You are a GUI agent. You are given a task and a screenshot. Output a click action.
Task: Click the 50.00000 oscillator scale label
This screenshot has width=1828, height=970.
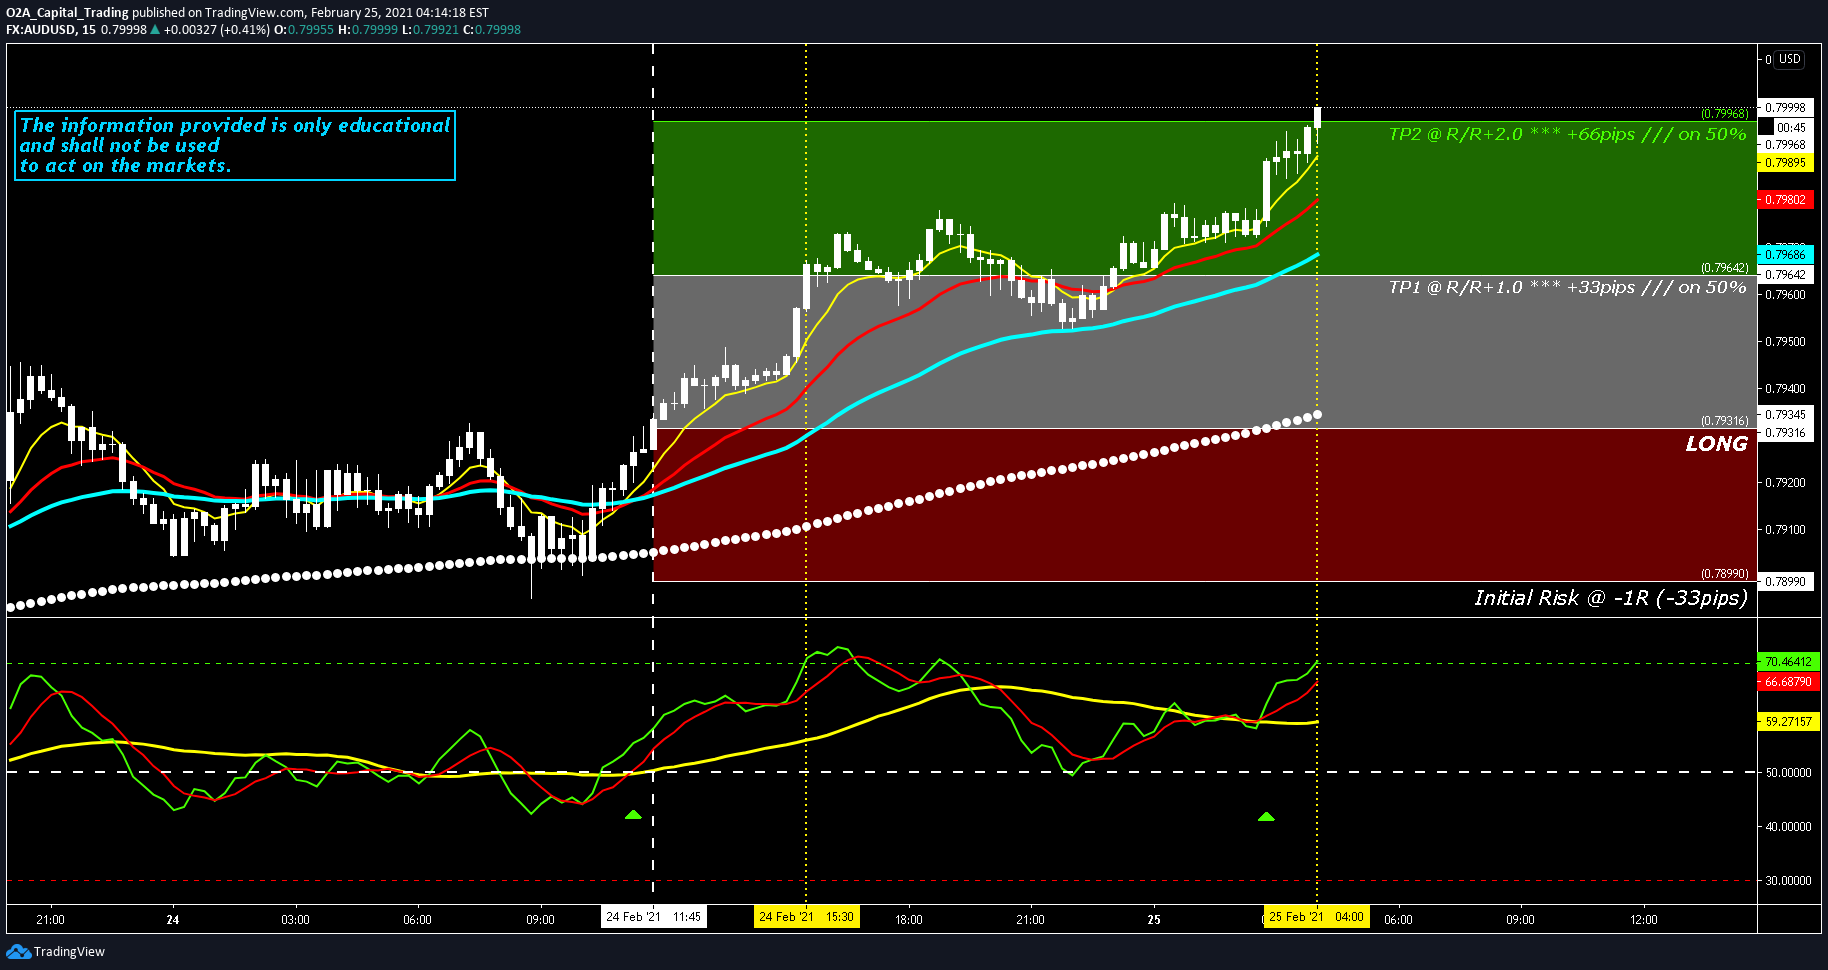[x=1787, y=773]
